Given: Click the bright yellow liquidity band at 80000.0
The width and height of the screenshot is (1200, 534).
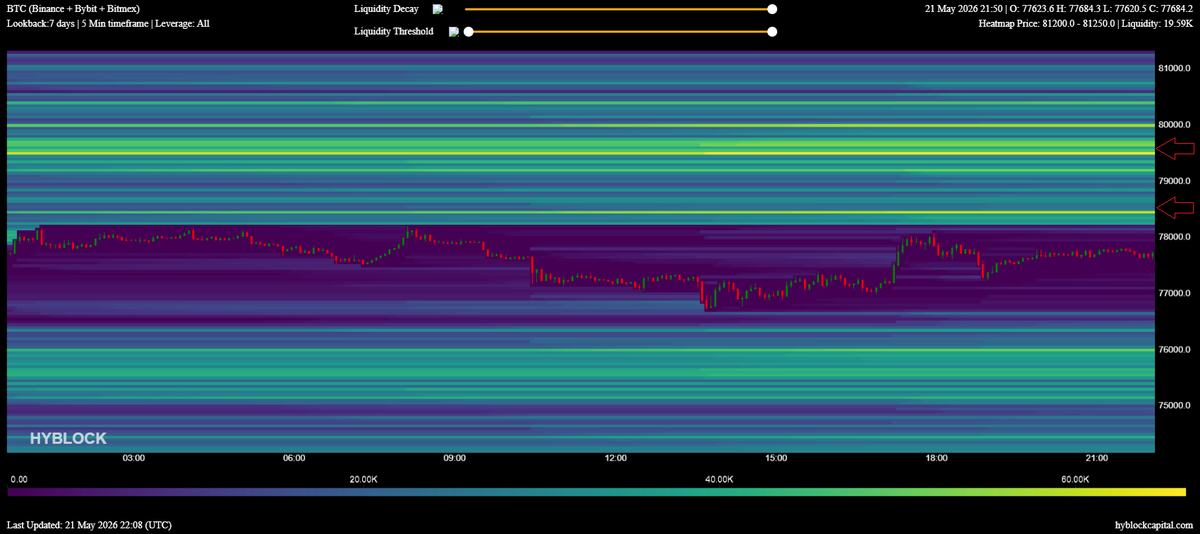Looking at the screenshot, I should pyautogui.click(x=582, y=125).
